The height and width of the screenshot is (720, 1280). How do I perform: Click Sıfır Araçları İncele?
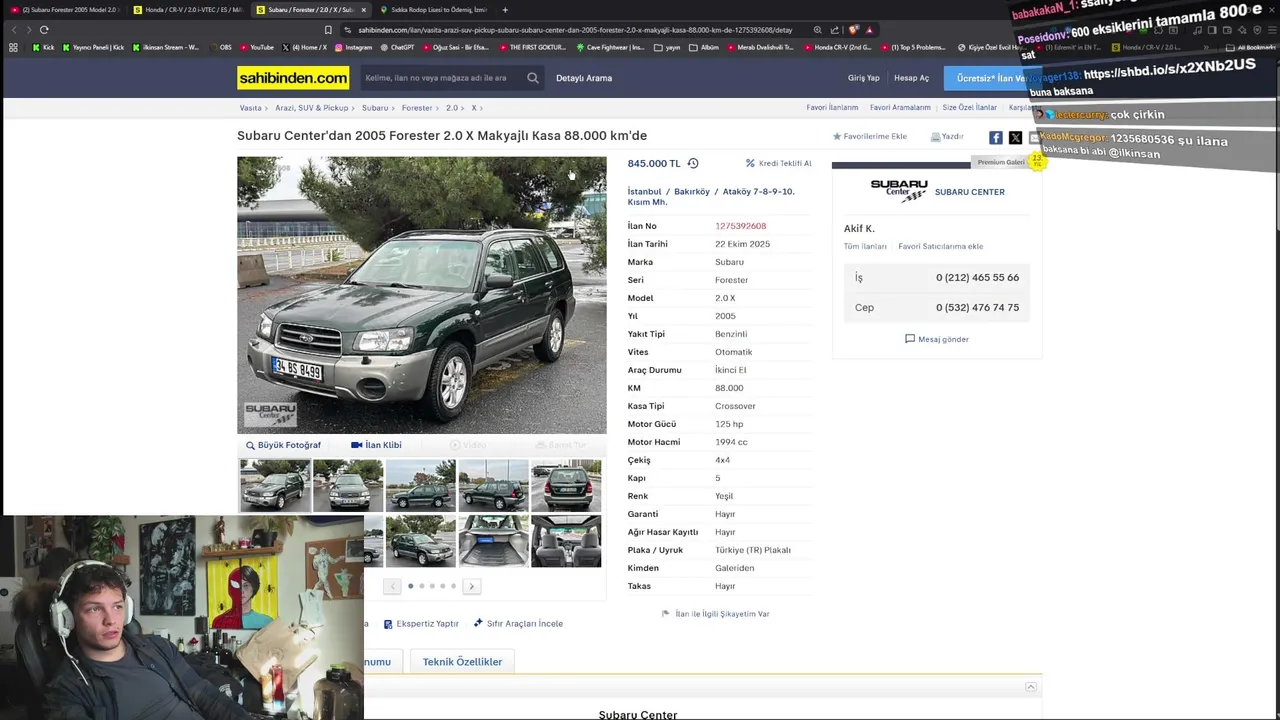[518, 623]
